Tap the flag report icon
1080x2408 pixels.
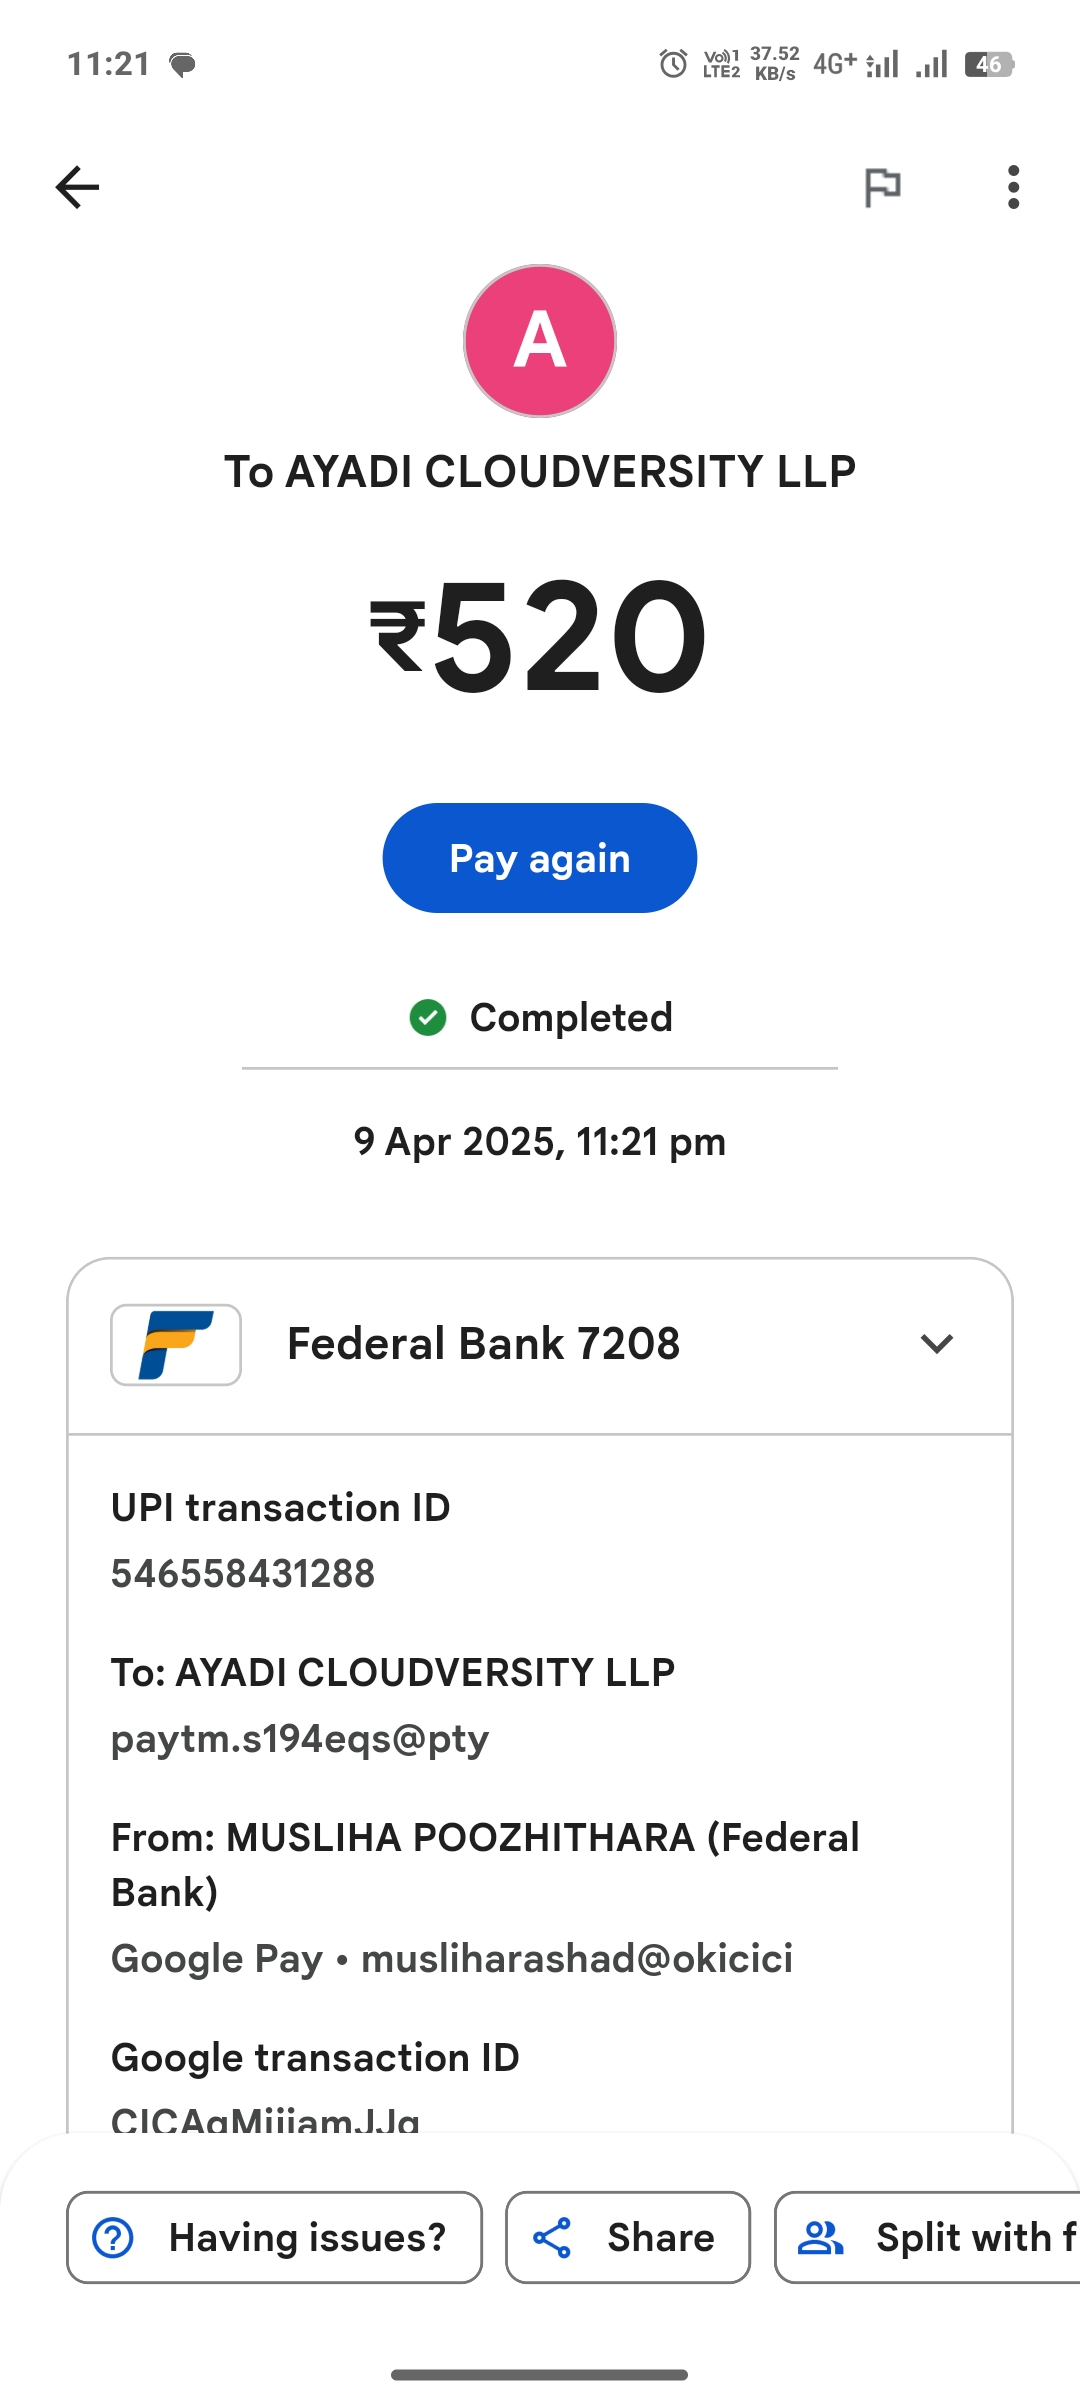882,187
